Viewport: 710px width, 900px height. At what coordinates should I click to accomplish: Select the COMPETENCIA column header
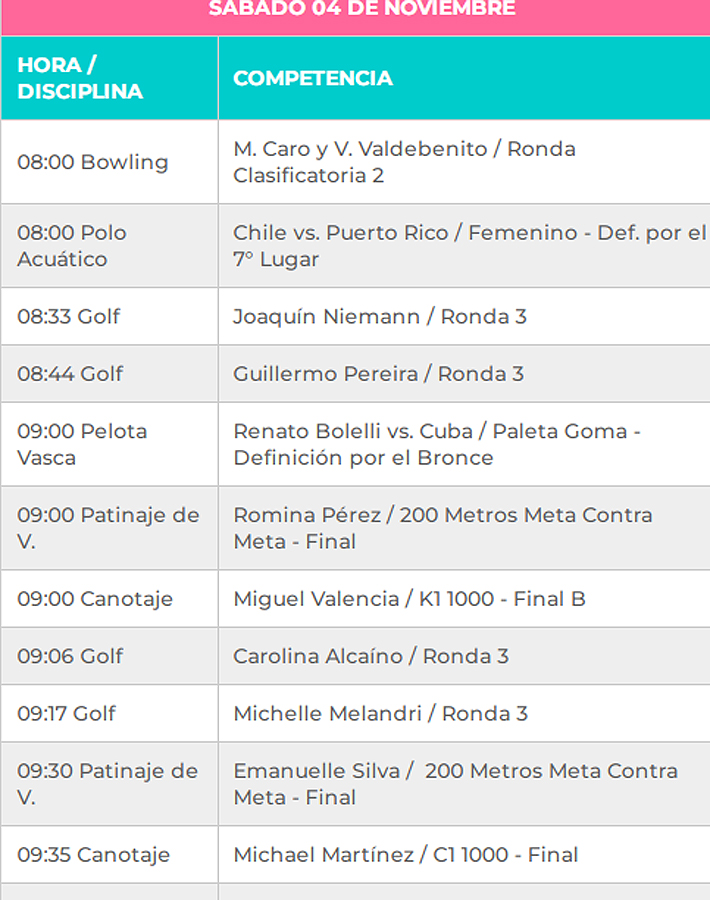point(313,78)
